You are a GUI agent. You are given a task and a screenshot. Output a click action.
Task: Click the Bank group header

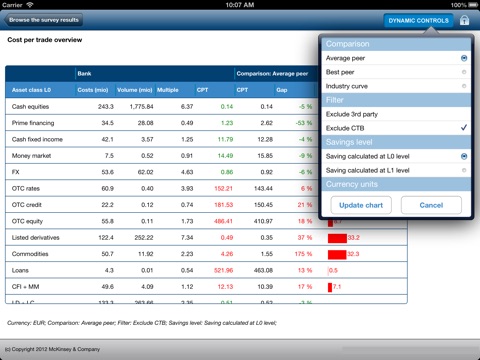[x=84, y=73]
